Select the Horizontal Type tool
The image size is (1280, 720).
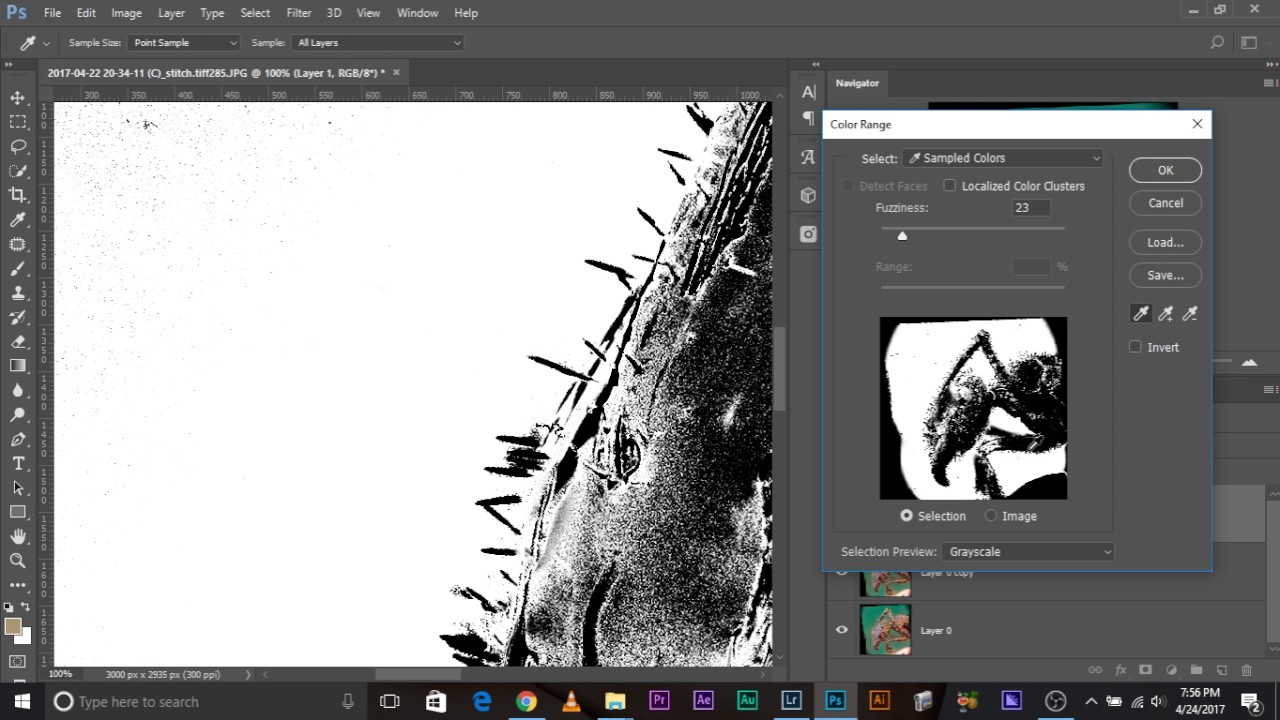click(18, 463)
